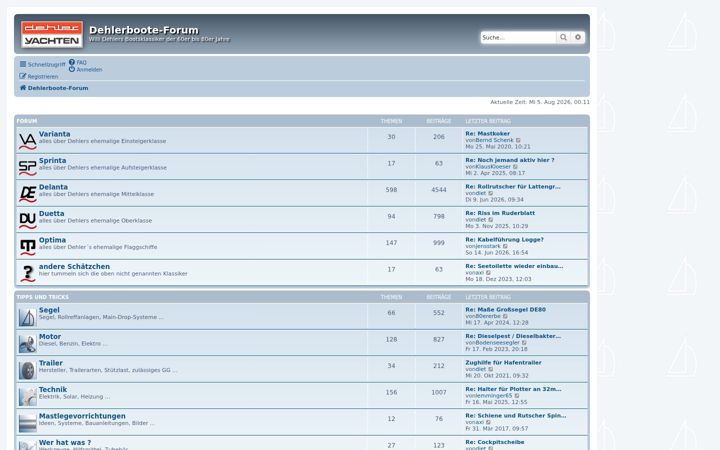The width and height of the screenshot is (720, 450).
Task: Open the Duetta forum icon
Action: (x=28, y=220)
